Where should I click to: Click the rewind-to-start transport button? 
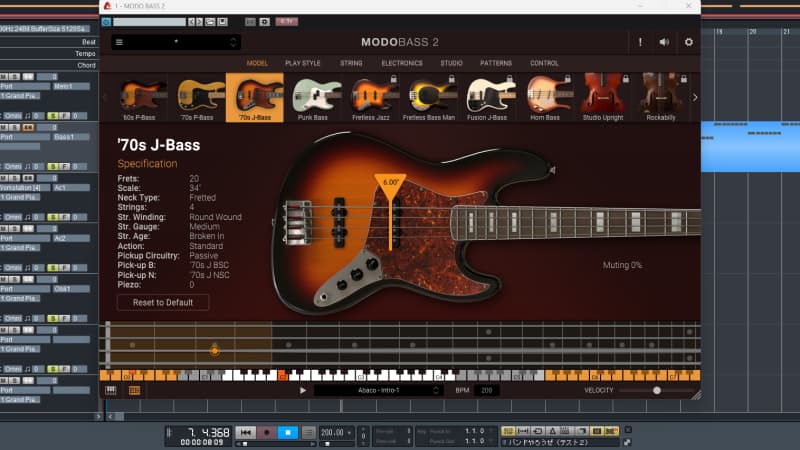tap(246, 433)
